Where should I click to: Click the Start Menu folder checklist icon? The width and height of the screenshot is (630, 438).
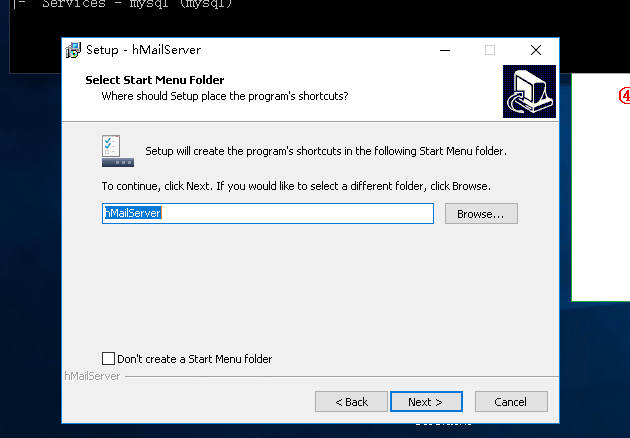(x=118, y=151)
